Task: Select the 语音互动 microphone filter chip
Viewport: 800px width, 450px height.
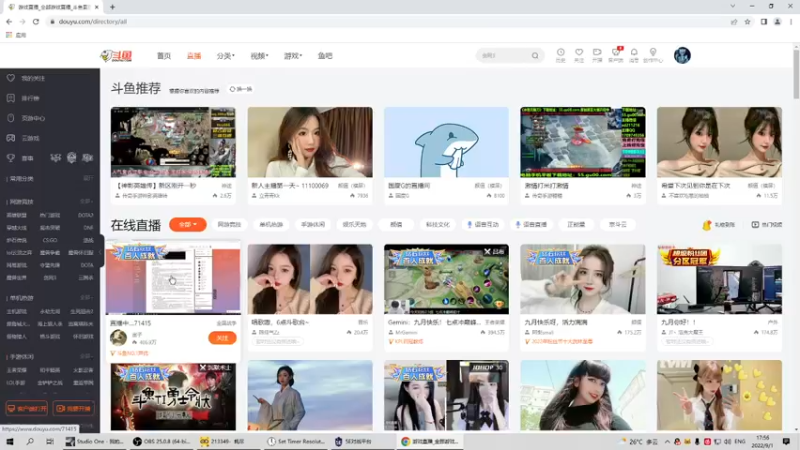Action: [483, 224]
